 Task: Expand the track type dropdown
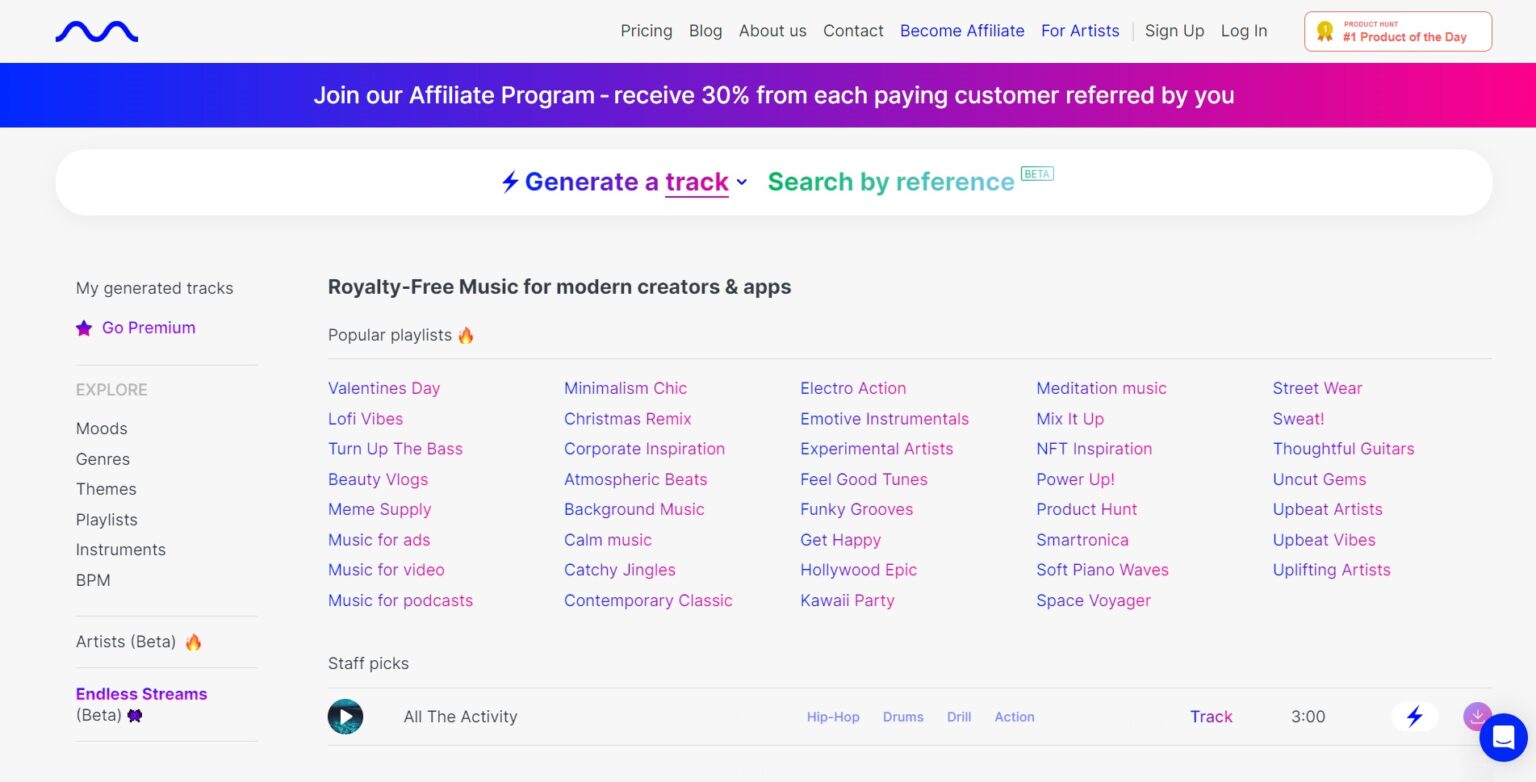tap(741, 184)
